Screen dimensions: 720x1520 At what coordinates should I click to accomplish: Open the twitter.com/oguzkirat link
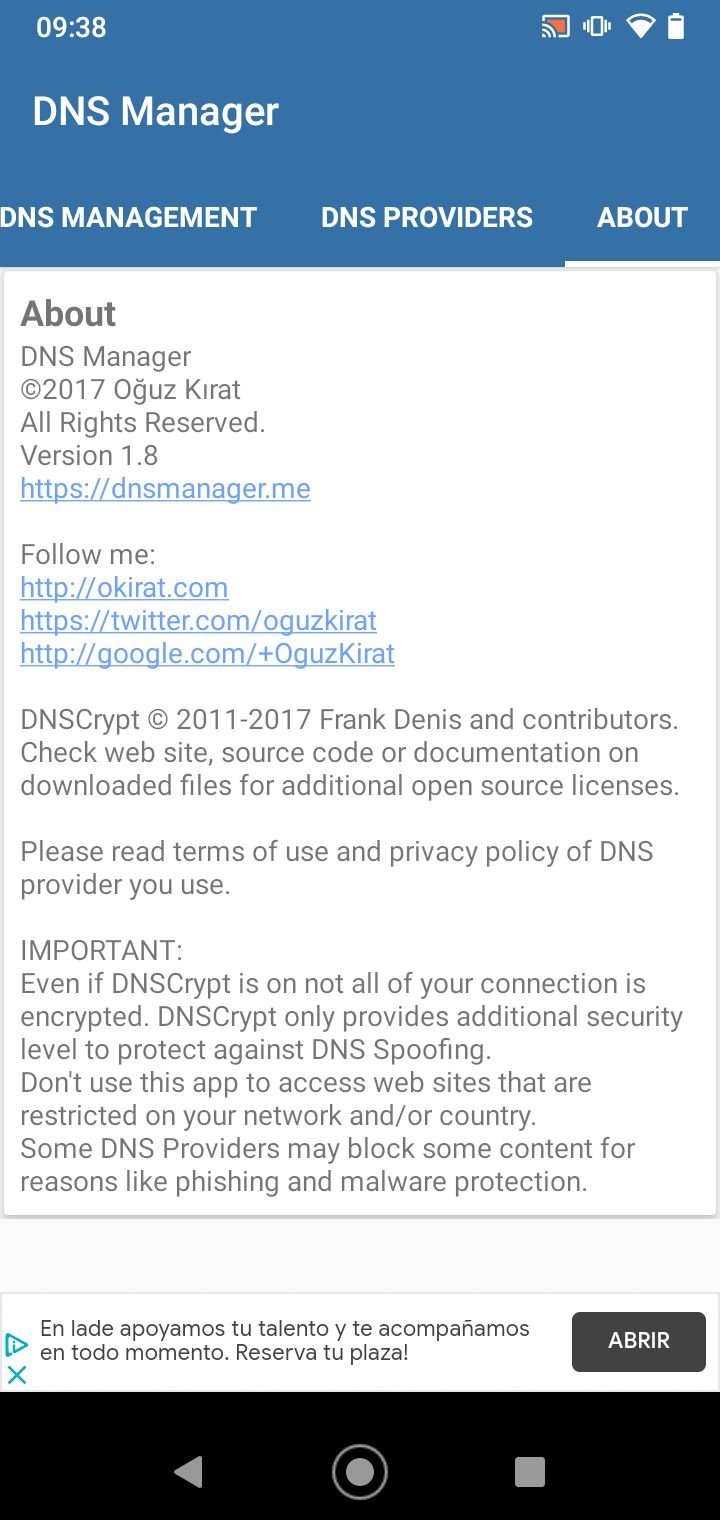tap(198, 620)
